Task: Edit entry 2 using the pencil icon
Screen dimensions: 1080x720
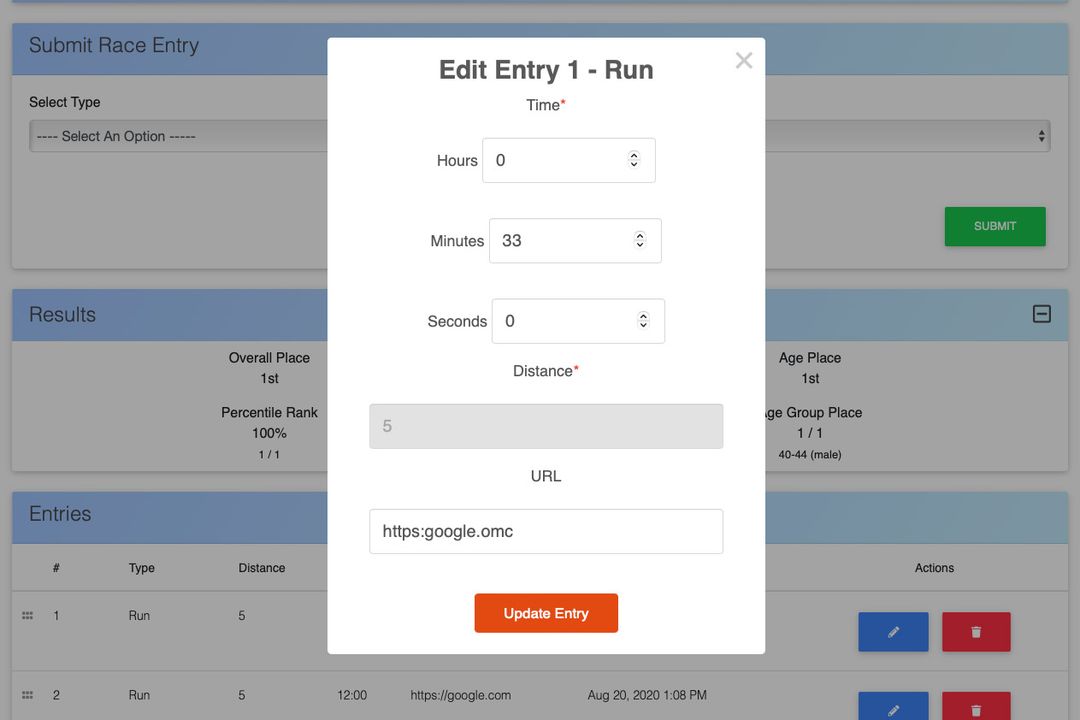Action: tap(892, 710)
